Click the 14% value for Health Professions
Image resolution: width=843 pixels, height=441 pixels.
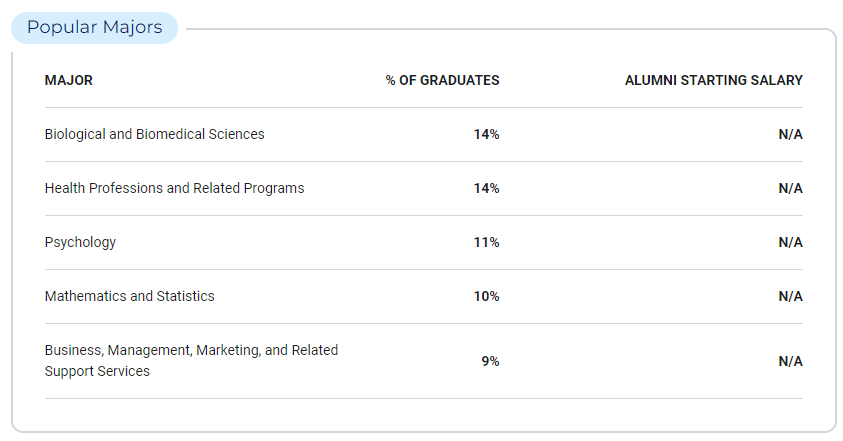[x=487, y=188]
